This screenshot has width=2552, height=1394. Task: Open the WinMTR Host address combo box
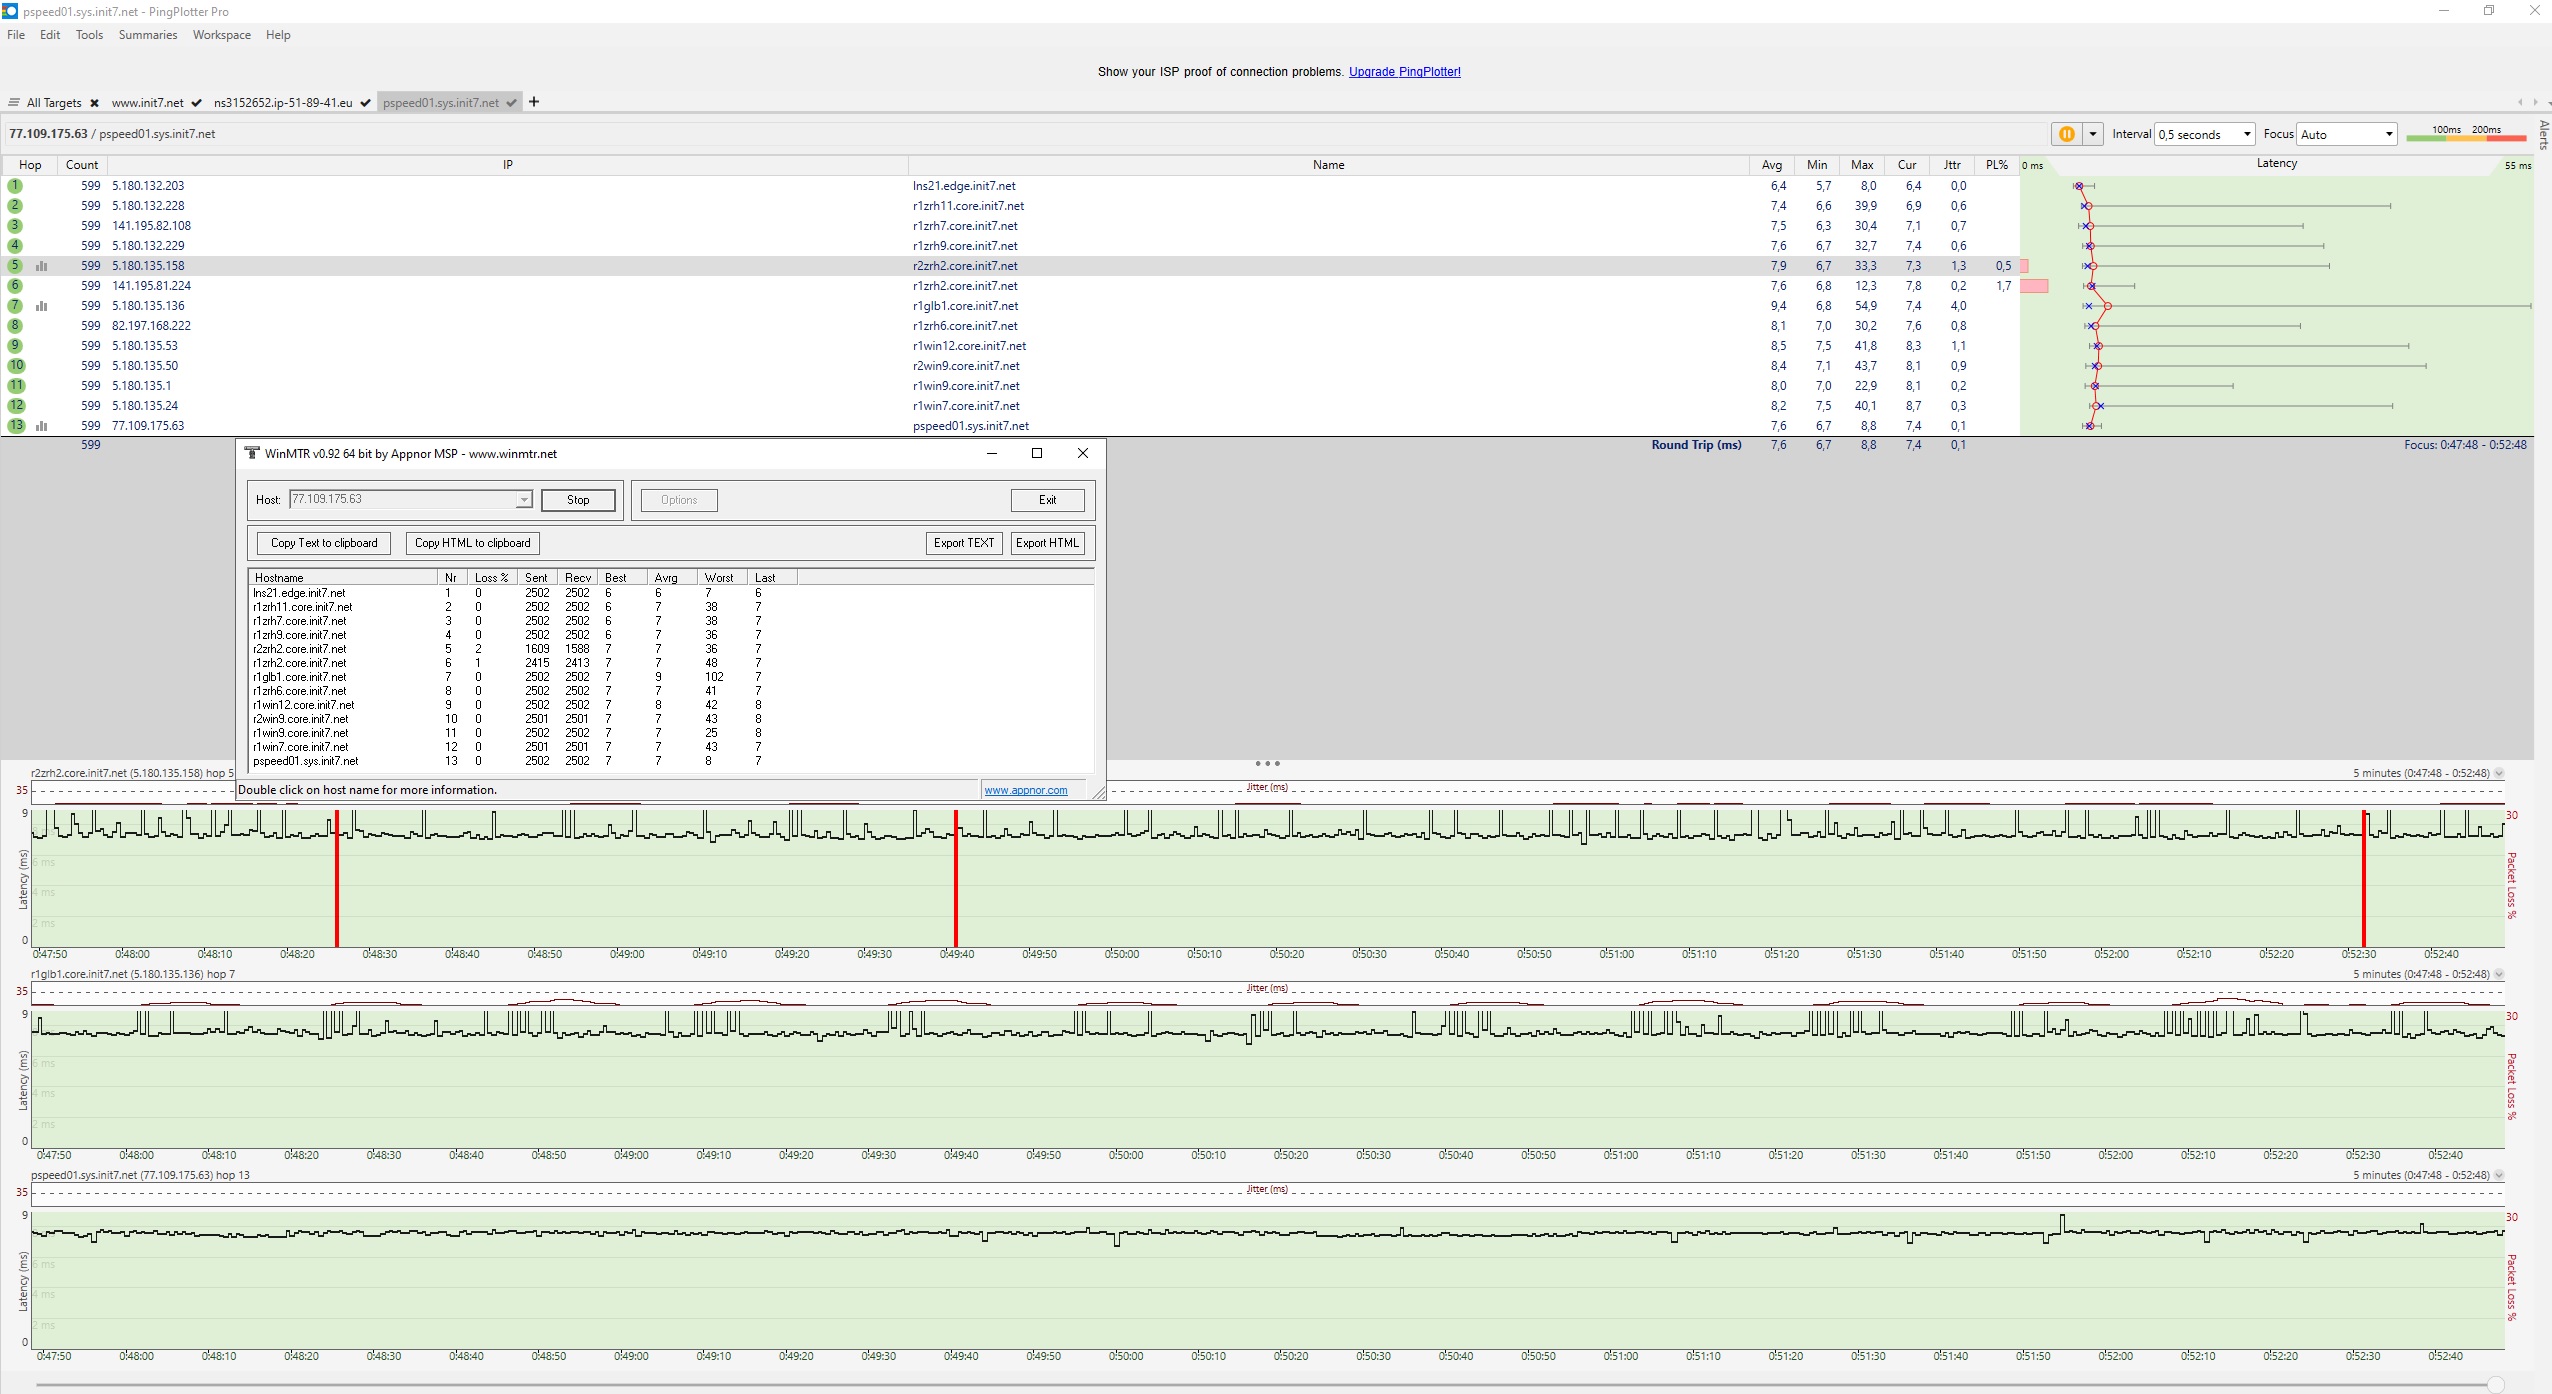click(x=410, y=499)
